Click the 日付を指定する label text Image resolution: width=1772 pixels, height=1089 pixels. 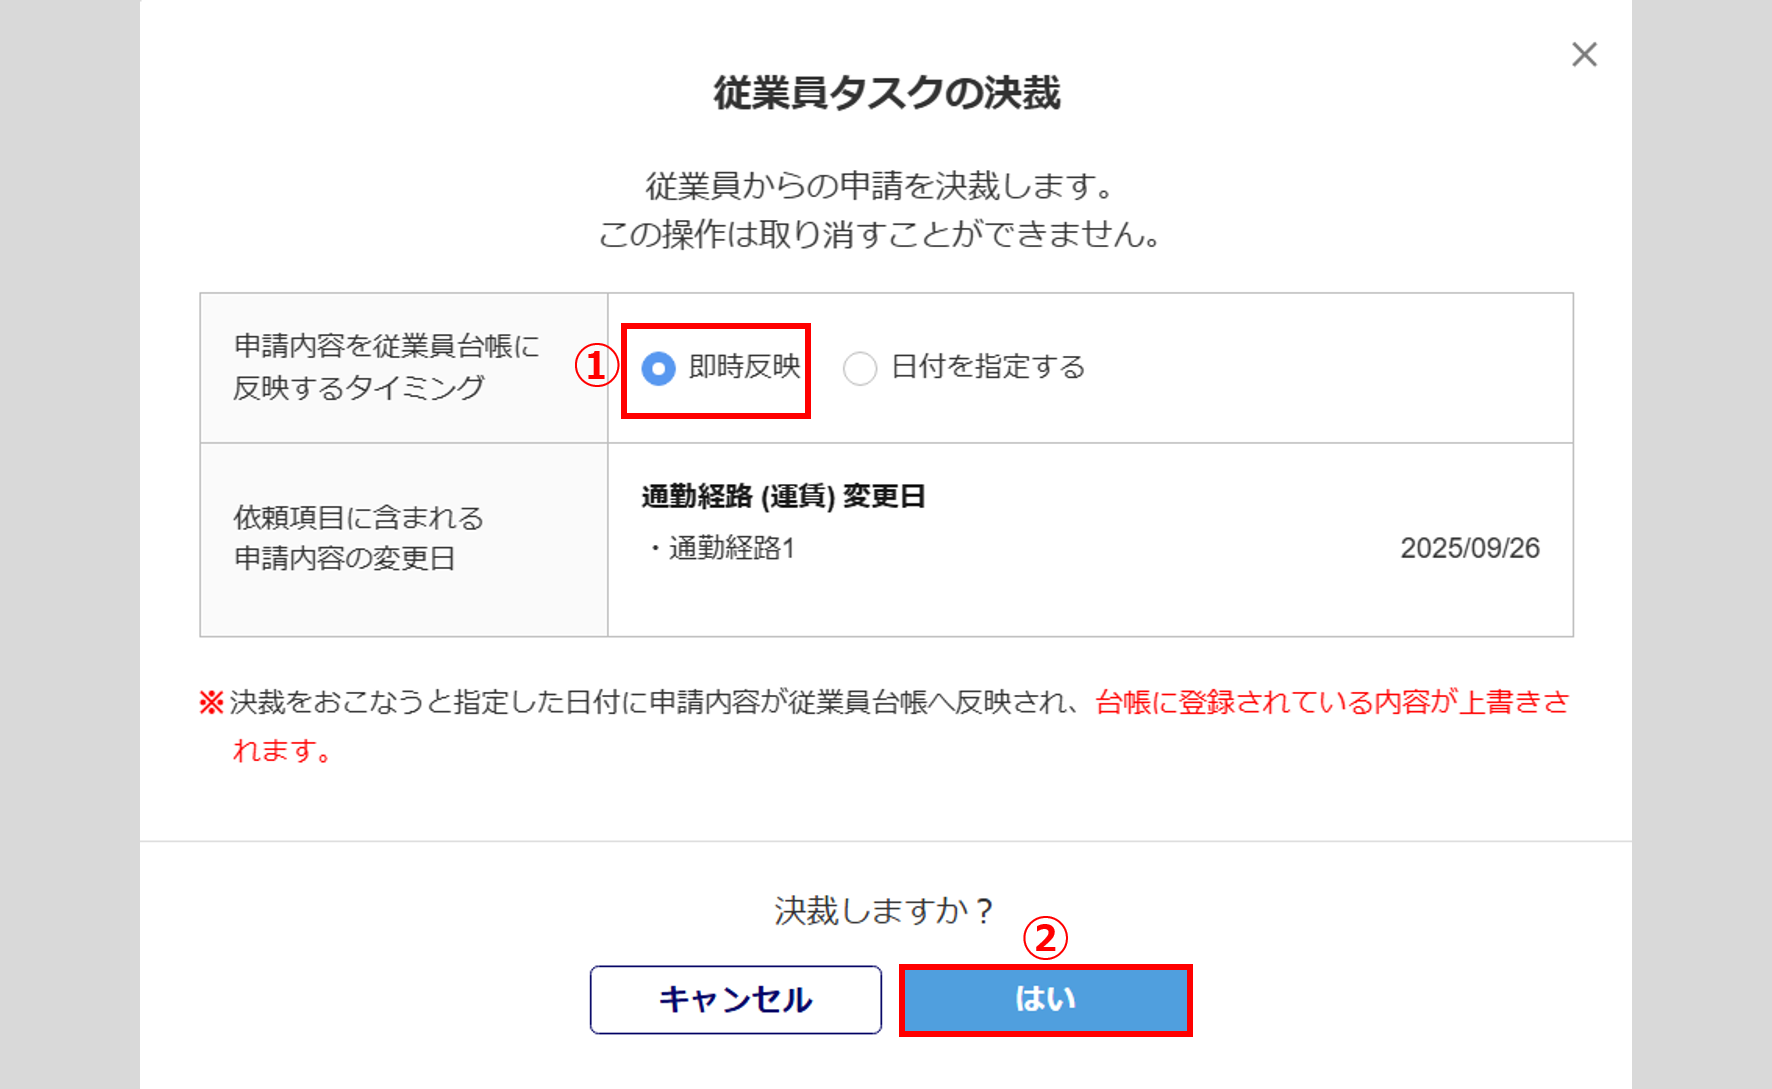click(988, 367)
